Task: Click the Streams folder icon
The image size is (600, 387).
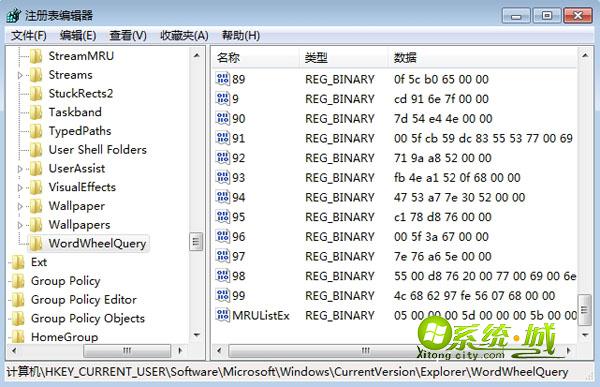Action: (x=36, y=75)
